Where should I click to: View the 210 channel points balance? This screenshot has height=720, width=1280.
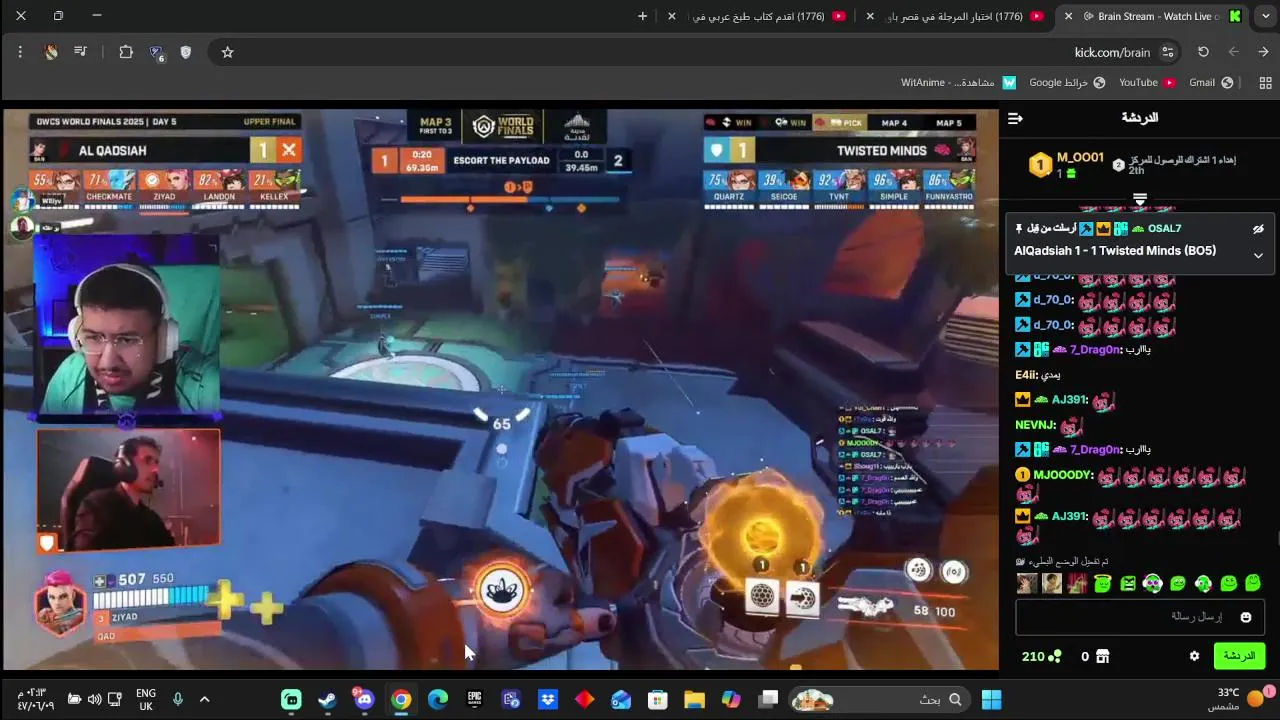(1041, 657)
